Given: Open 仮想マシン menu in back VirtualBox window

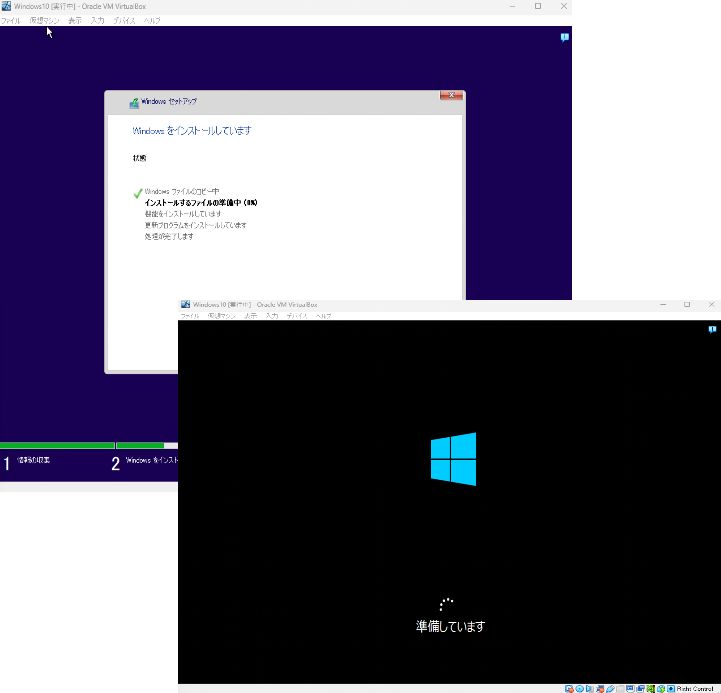Looking at the screenshot, I should tap(44, 21).
